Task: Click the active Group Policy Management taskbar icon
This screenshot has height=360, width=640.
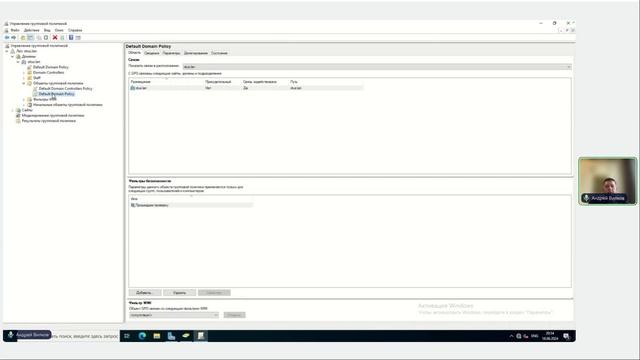Action: [x=201, y=336]
